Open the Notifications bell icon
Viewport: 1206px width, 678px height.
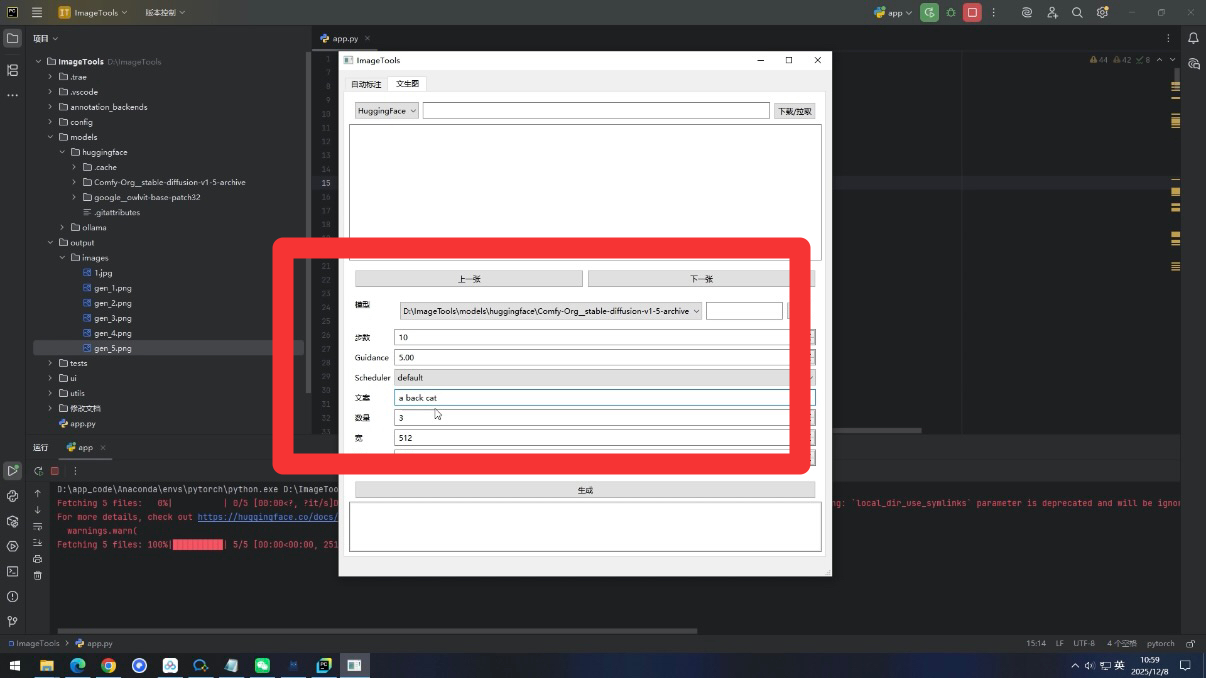pos(1193,39)
